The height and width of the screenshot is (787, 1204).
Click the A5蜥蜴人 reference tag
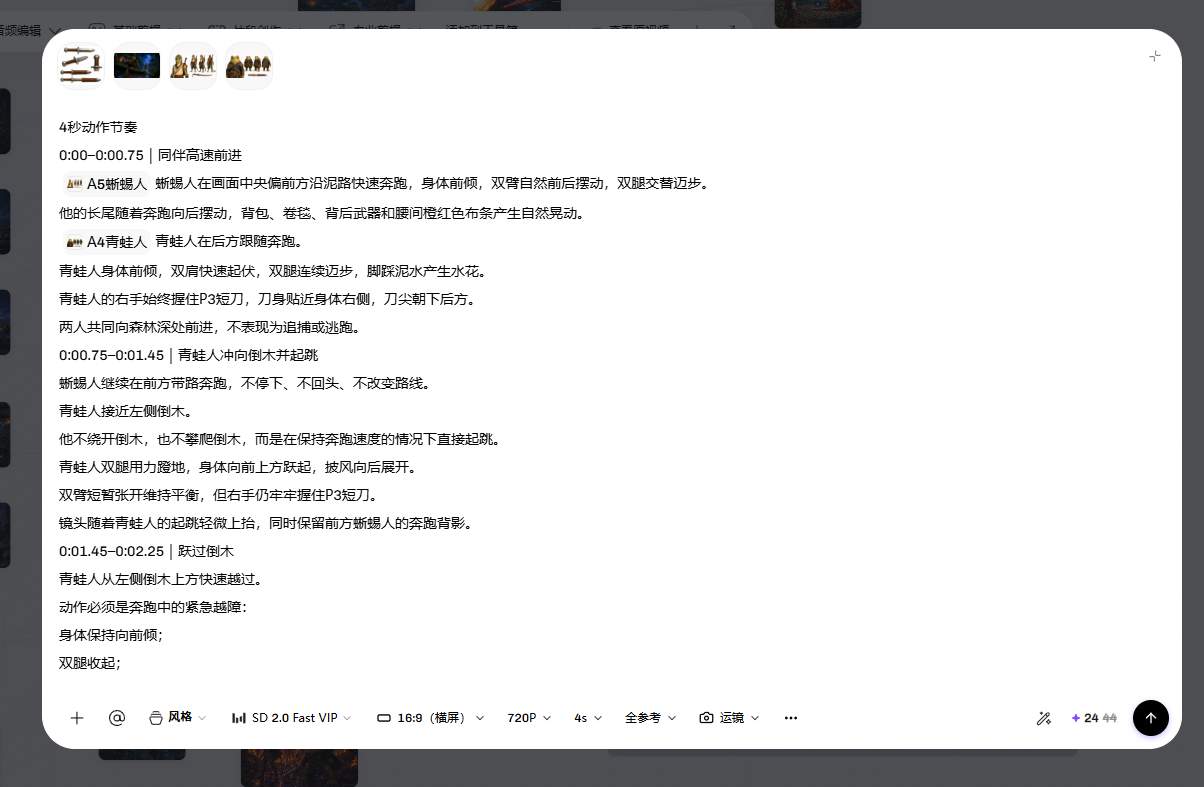[x=106, y=184]
